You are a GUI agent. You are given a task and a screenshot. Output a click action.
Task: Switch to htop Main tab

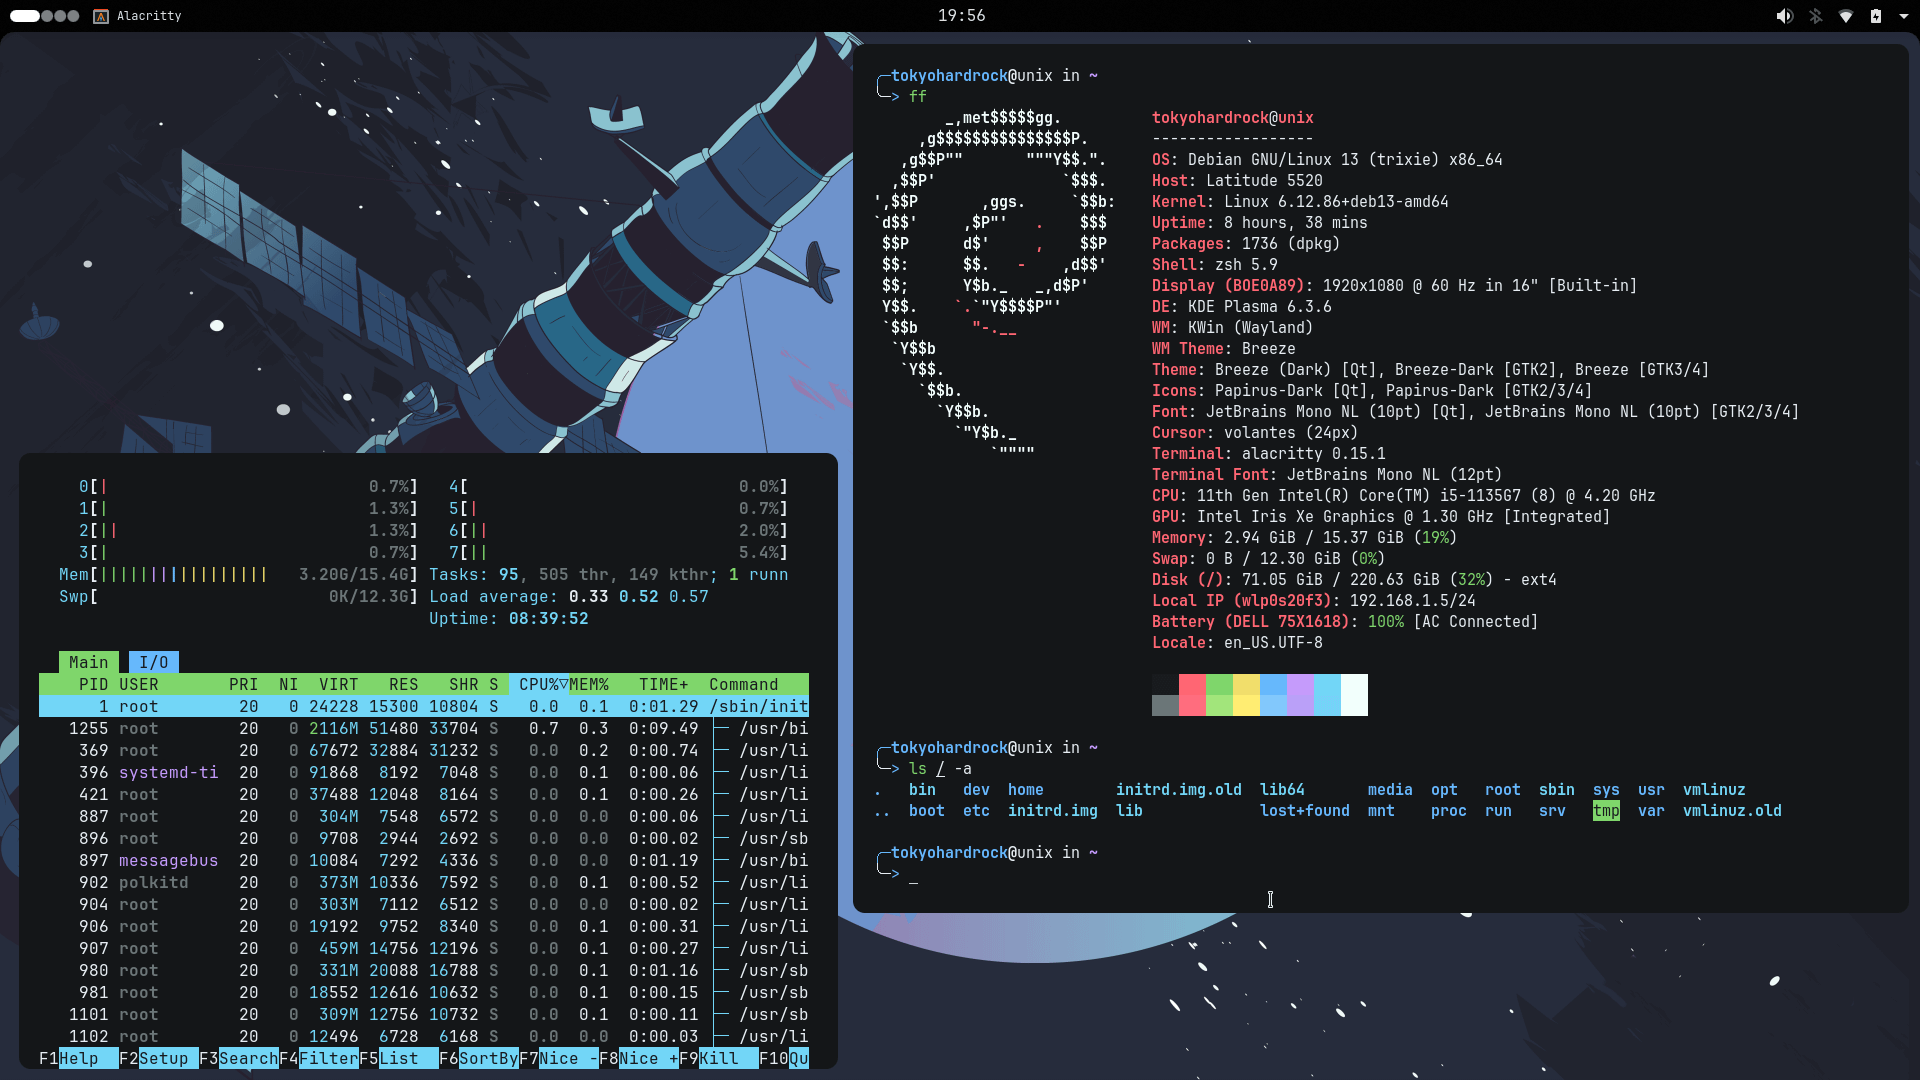tap(88, 662)
